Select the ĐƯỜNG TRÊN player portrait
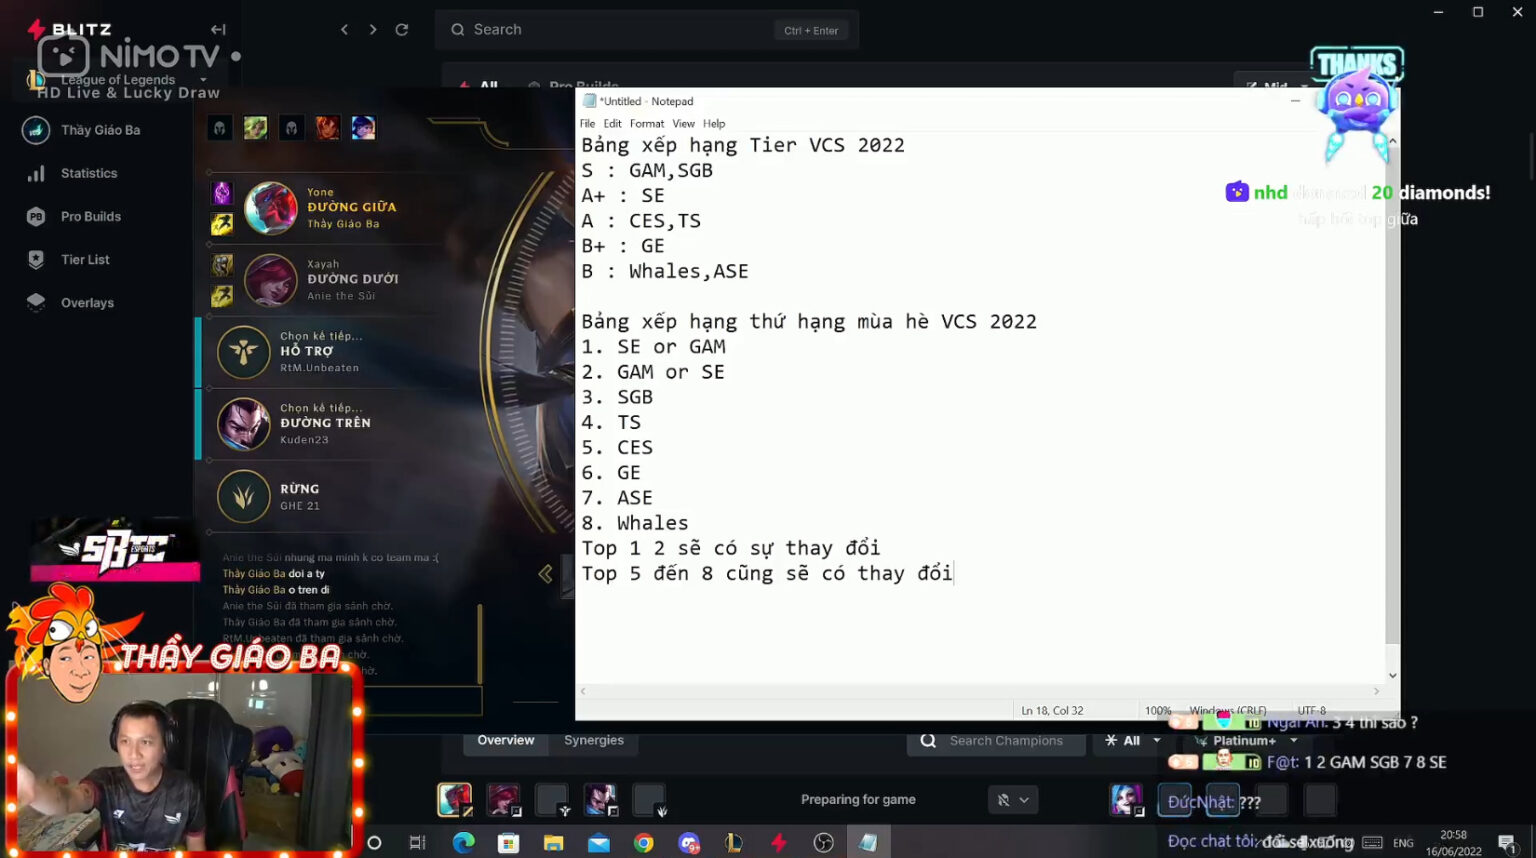Screen dimensions: 1536x858 [x=243, y=424]
